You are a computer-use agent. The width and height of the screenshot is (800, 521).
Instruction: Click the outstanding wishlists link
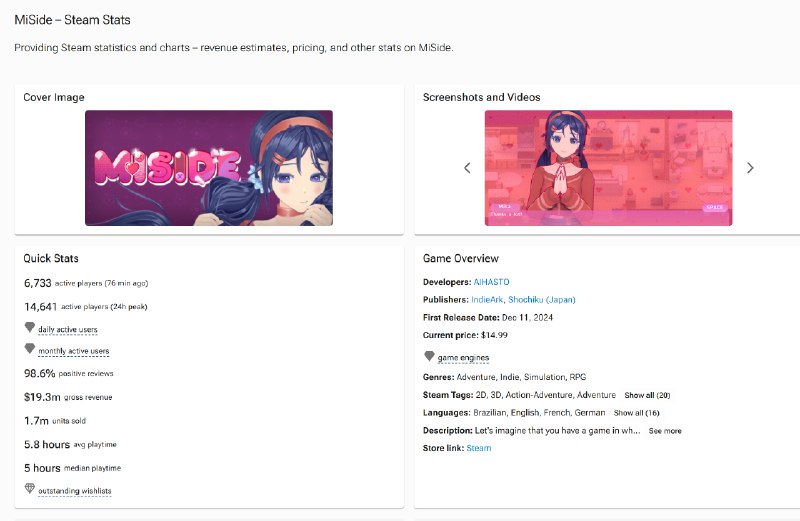[74, 491]
